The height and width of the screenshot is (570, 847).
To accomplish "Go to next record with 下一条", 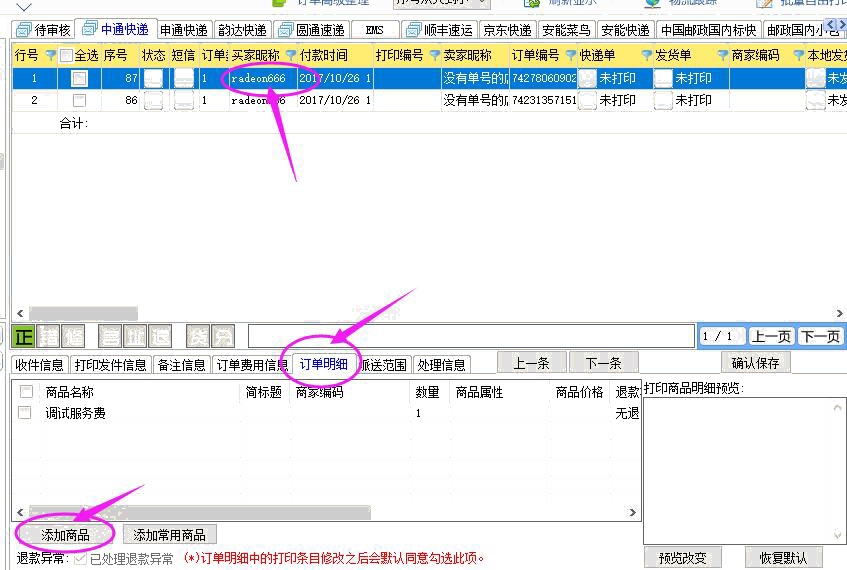I will 604,363.
